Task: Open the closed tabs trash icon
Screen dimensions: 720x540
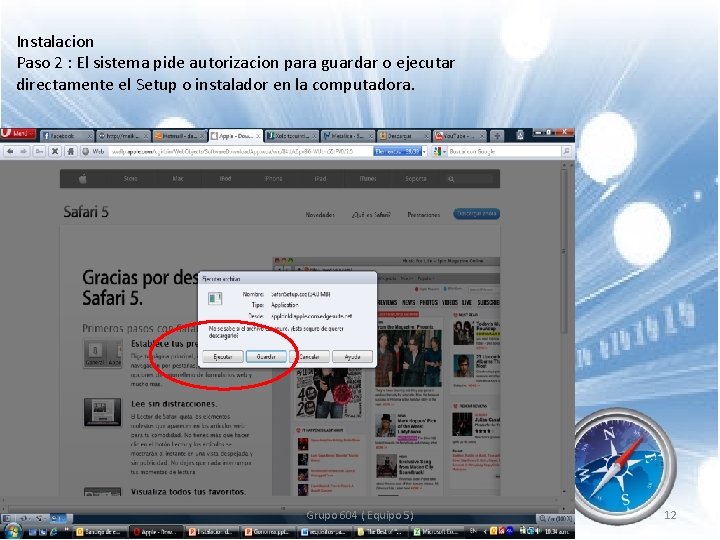Action: click(520, 135)
